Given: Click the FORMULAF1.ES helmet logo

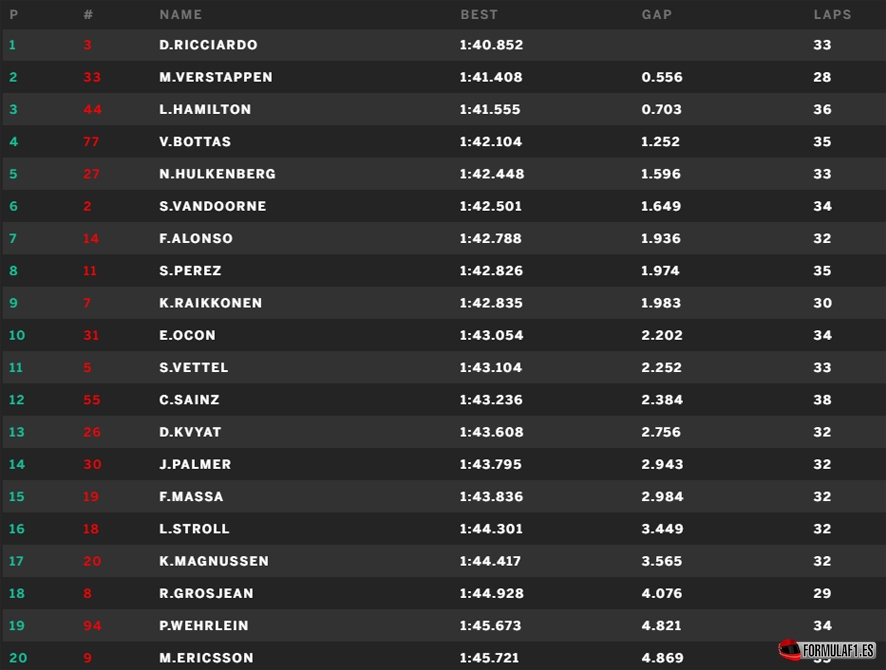Looking at the screenshot, I should click(x=826, y=650).
